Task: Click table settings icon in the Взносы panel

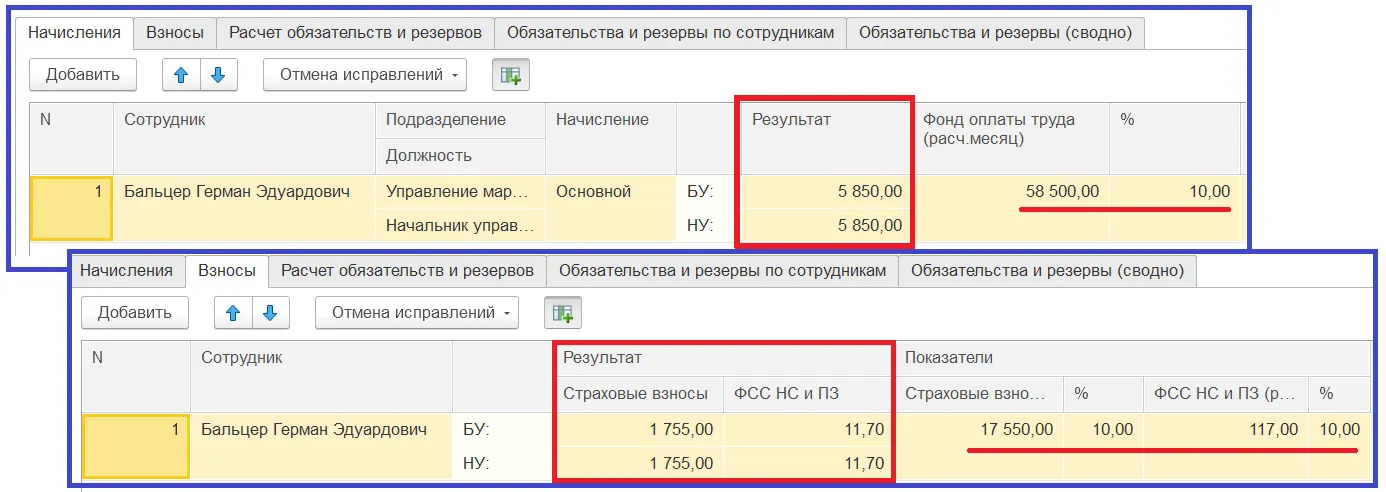Action: point(563,313)
